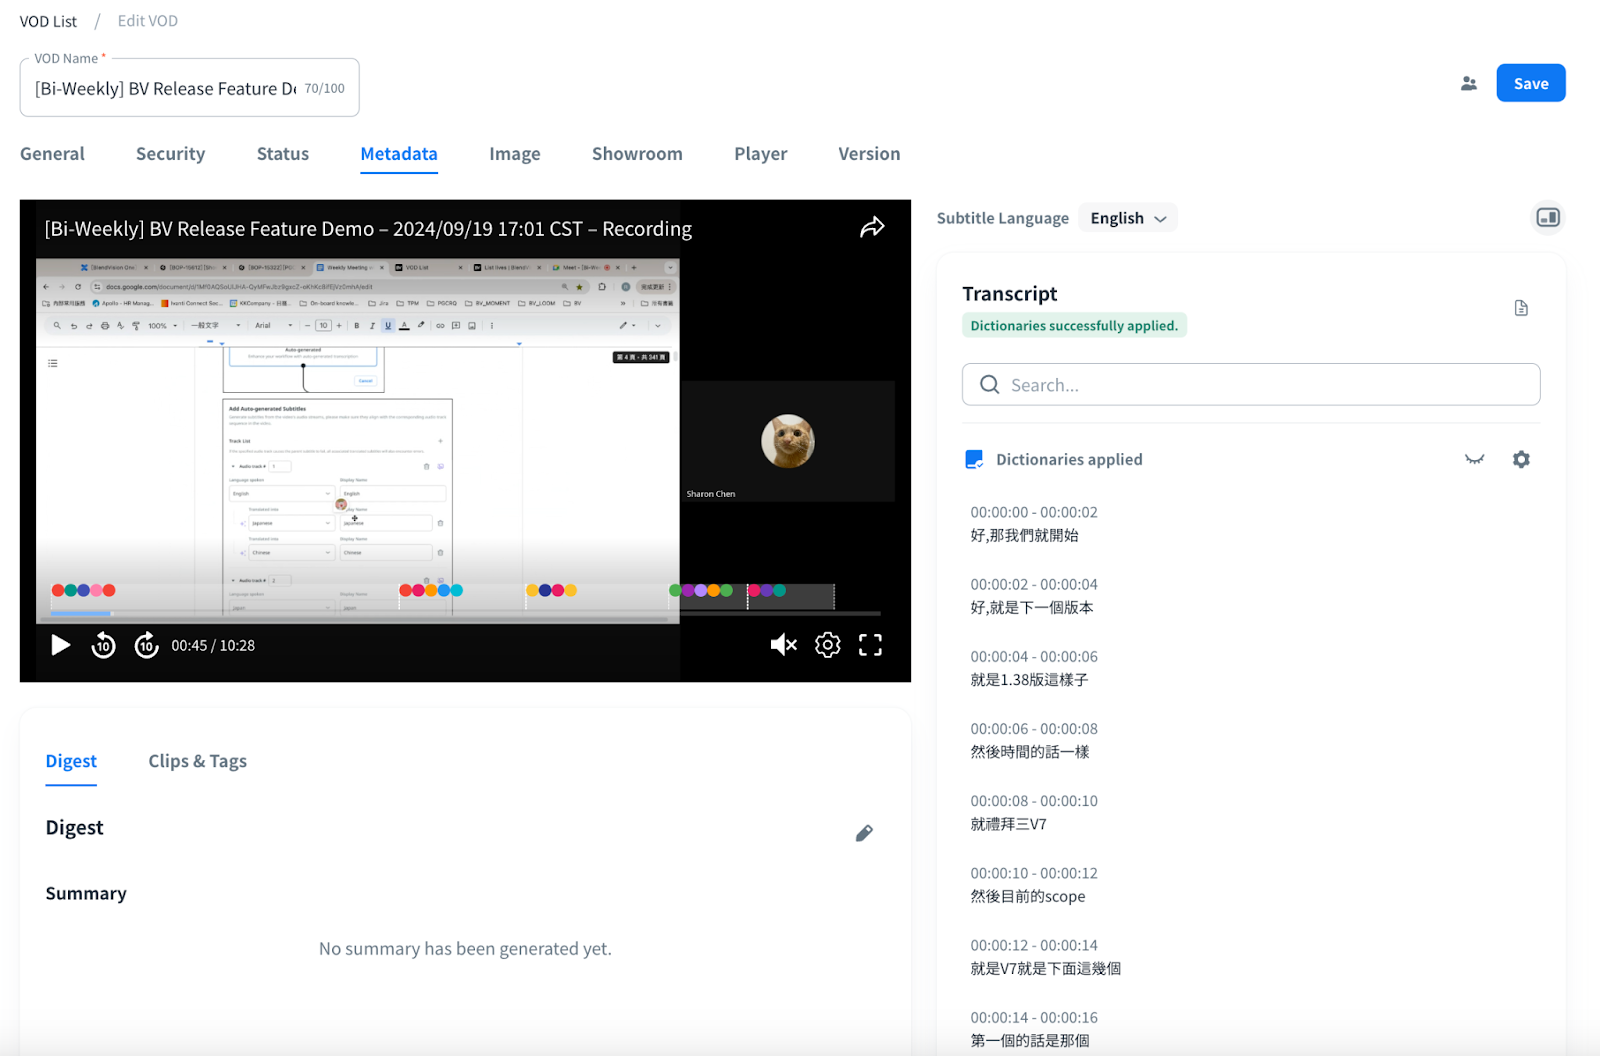Open video player settings gear
The image size is (1600, 1056).
[x=827, y=645]
